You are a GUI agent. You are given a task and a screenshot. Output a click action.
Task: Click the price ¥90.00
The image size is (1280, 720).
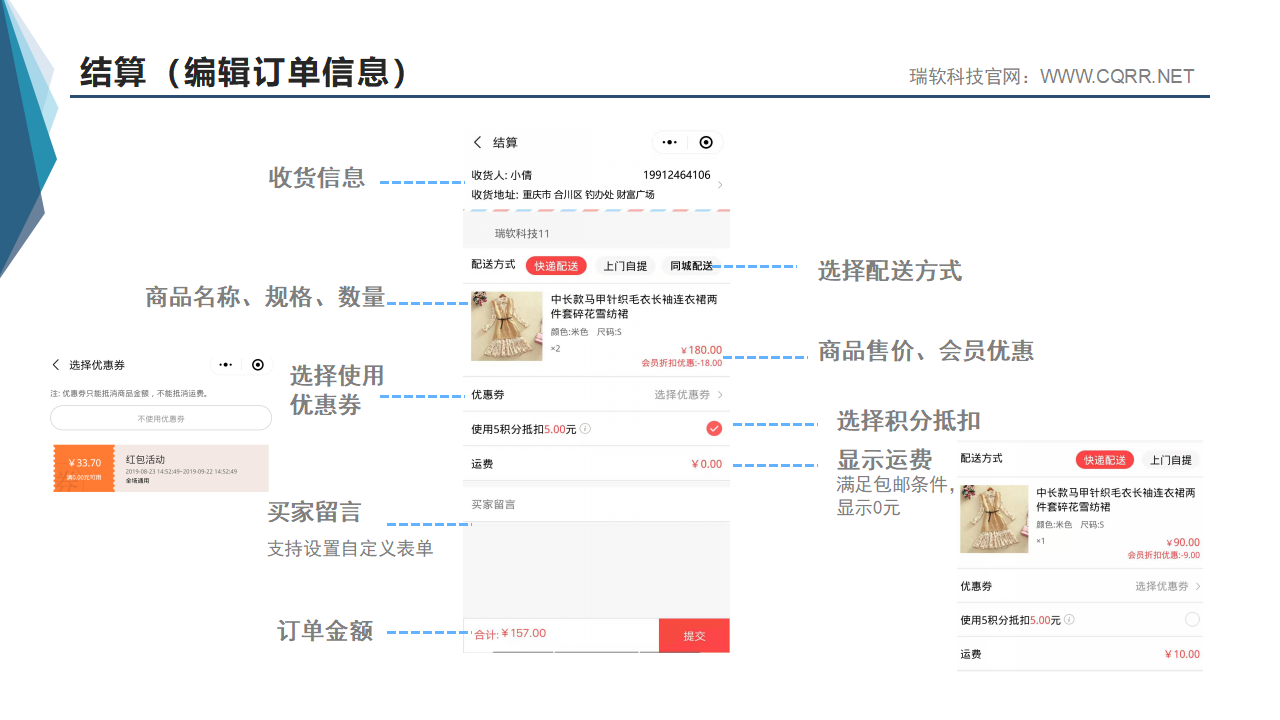coord(1183,543)
